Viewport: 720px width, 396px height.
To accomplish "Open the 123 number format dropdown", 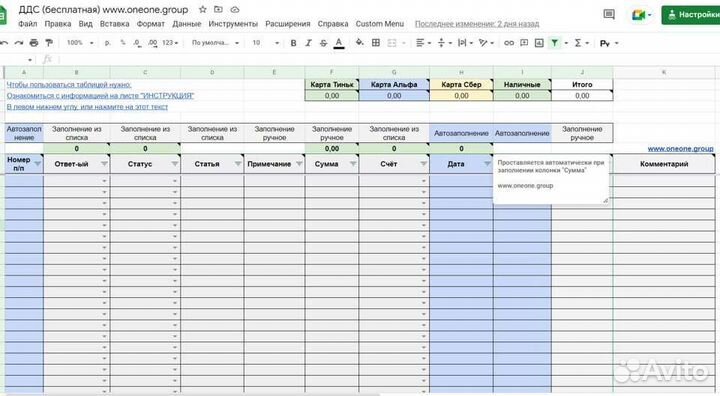I will pyautogui.click(x=169, y=43).
